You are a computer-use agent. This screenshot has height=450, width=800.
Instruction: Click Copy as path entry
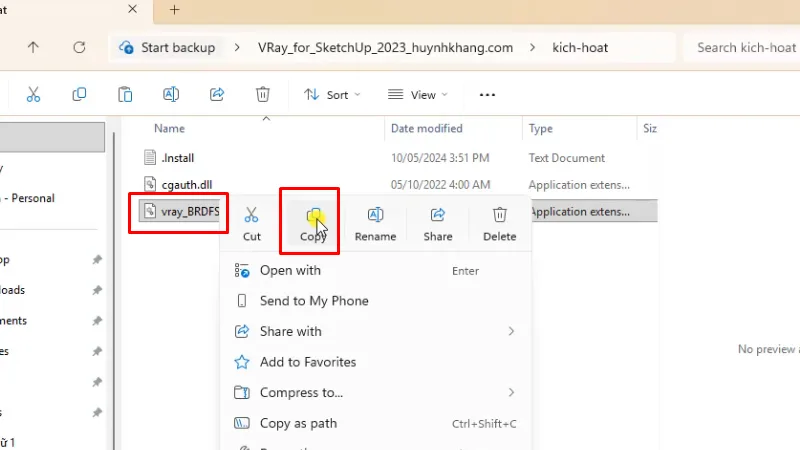coord(376,423)
